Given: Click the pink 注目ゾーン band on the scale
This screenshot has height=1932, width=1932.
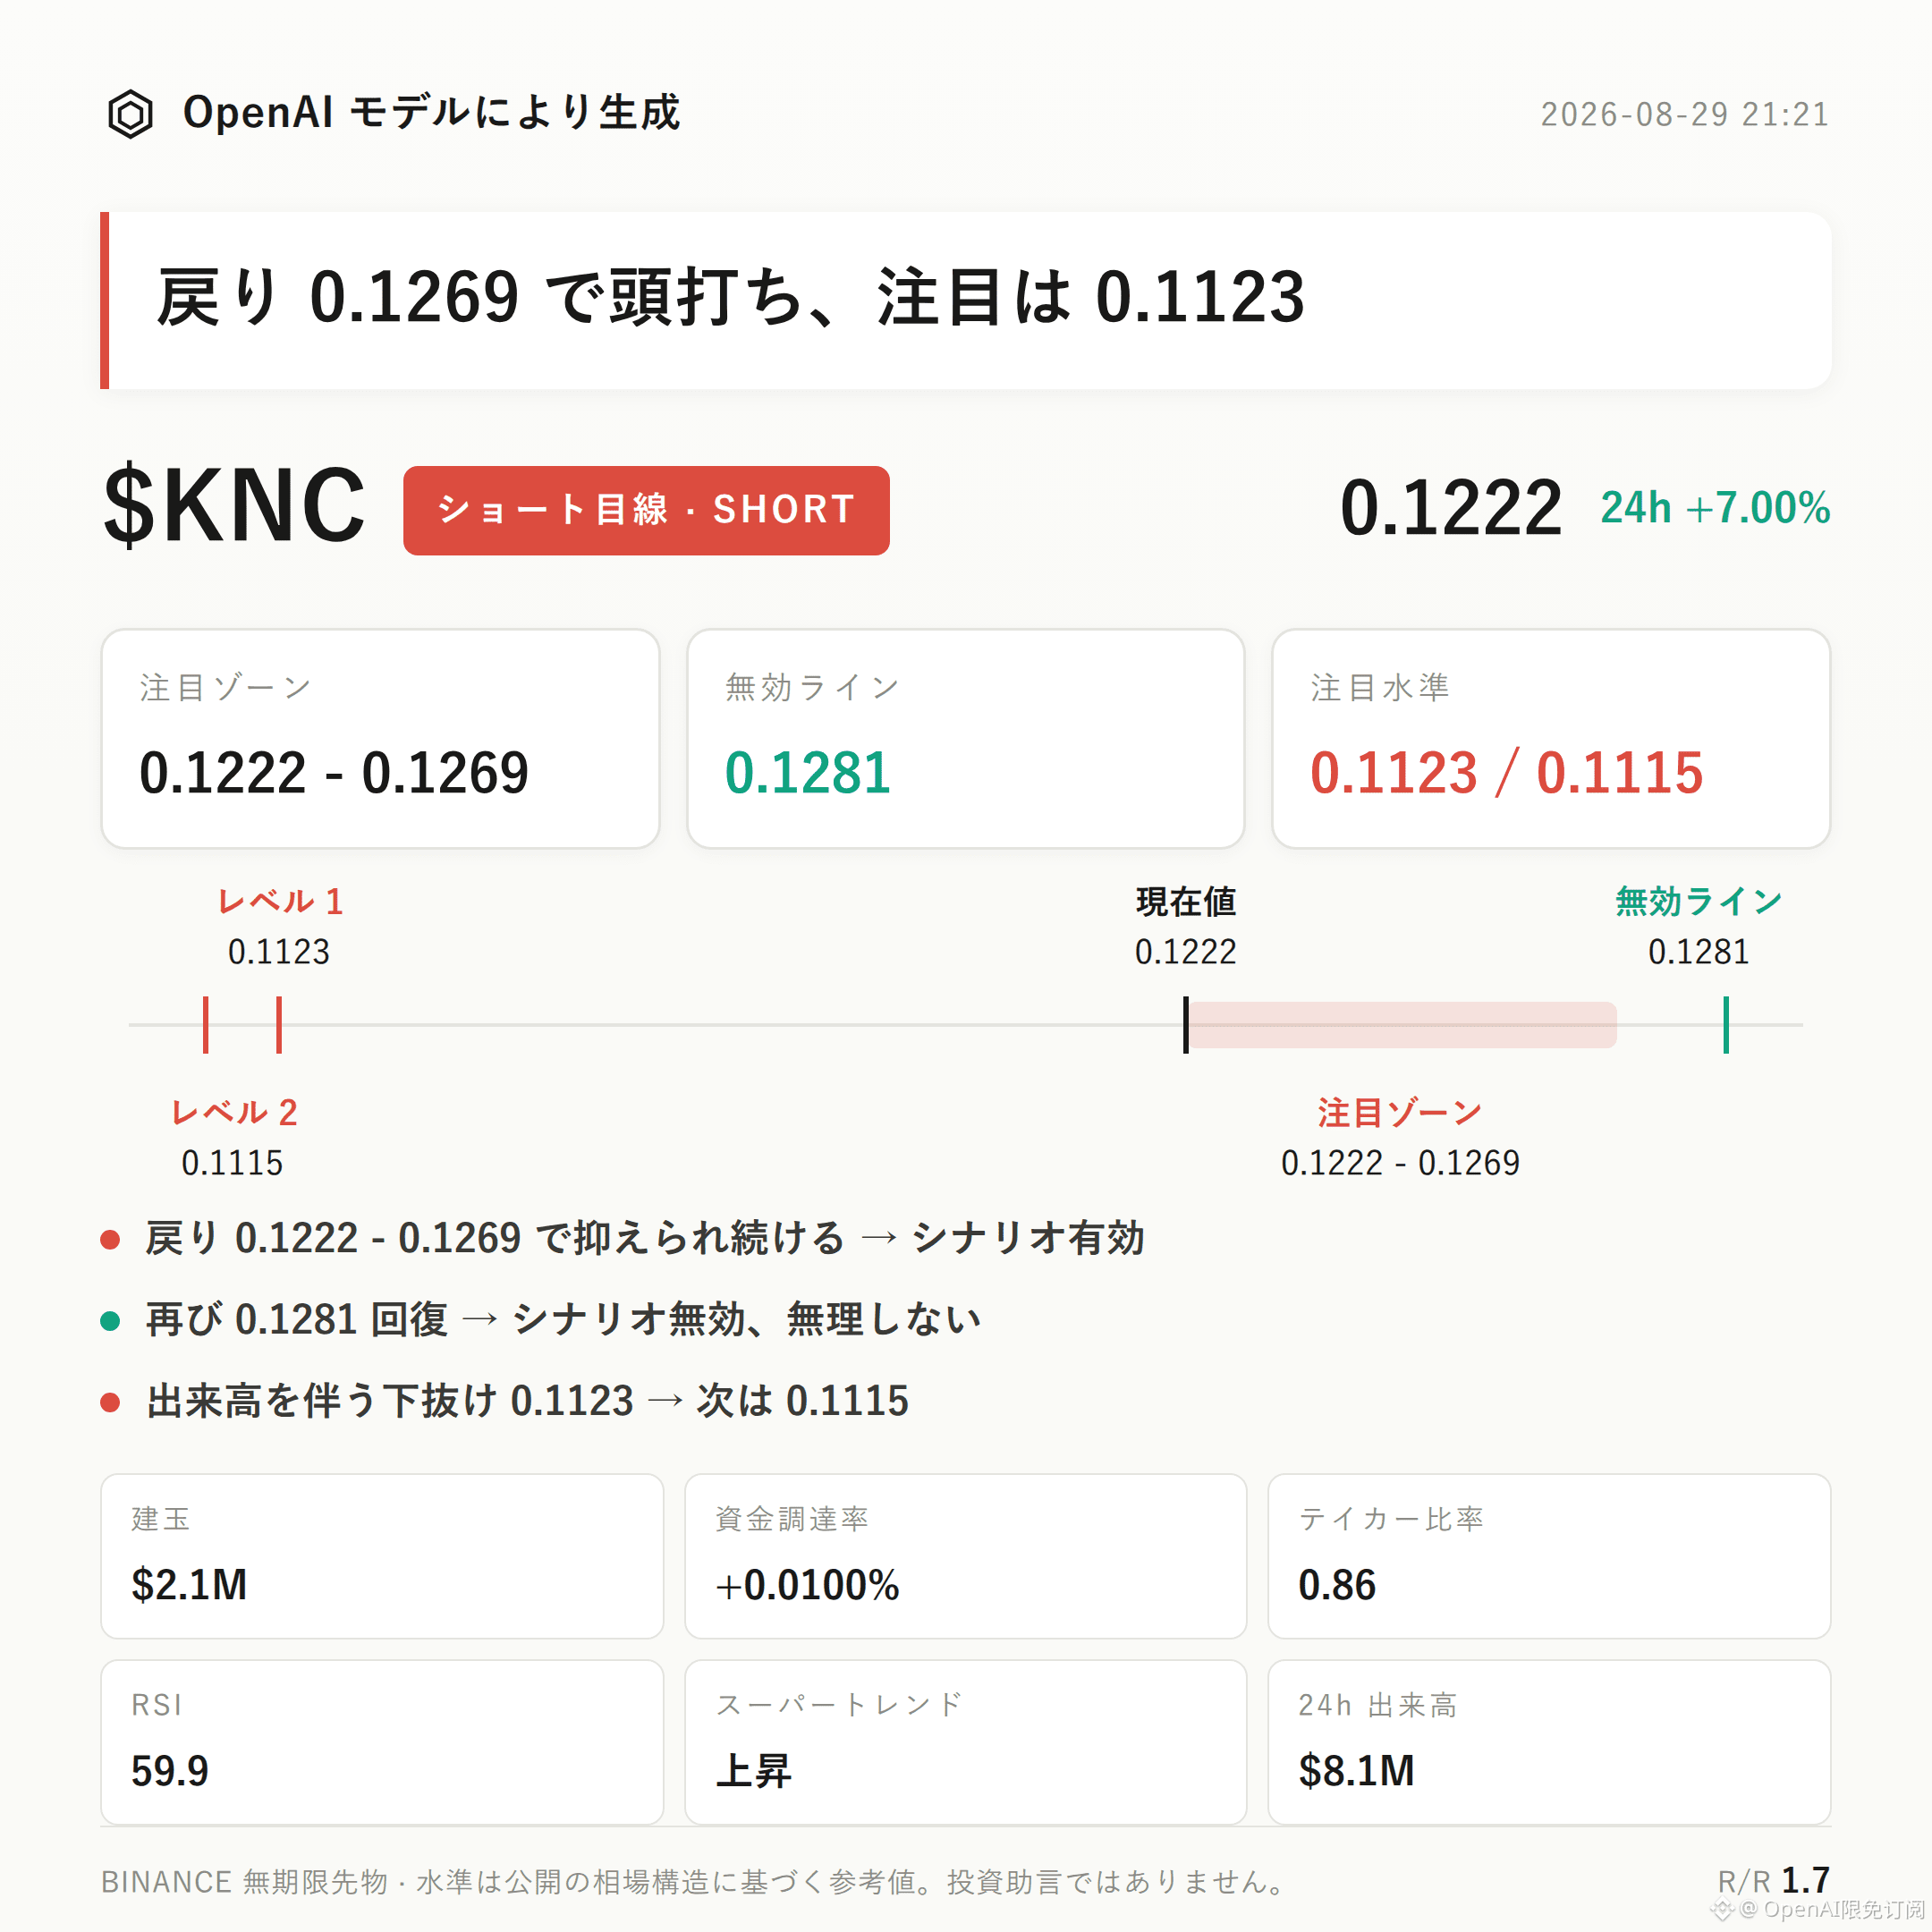Looking at the screenshot, I should pos(1402,1025).
